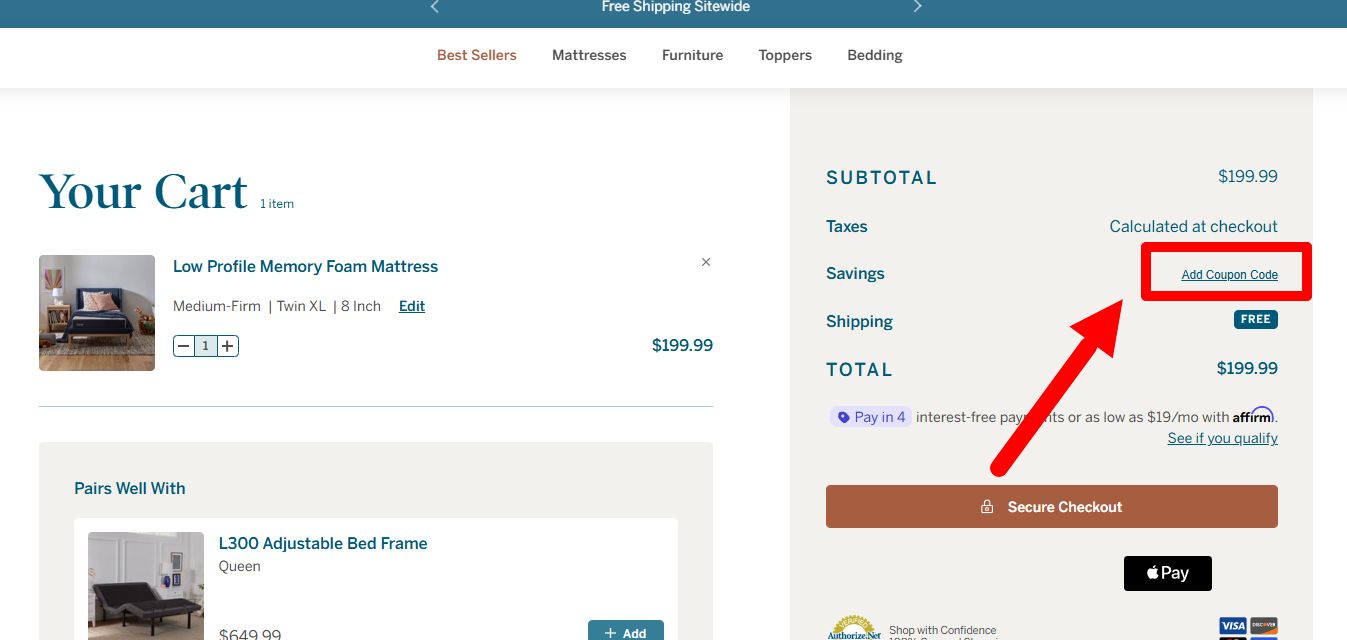Open the Mattresses menu

(589, 55)
